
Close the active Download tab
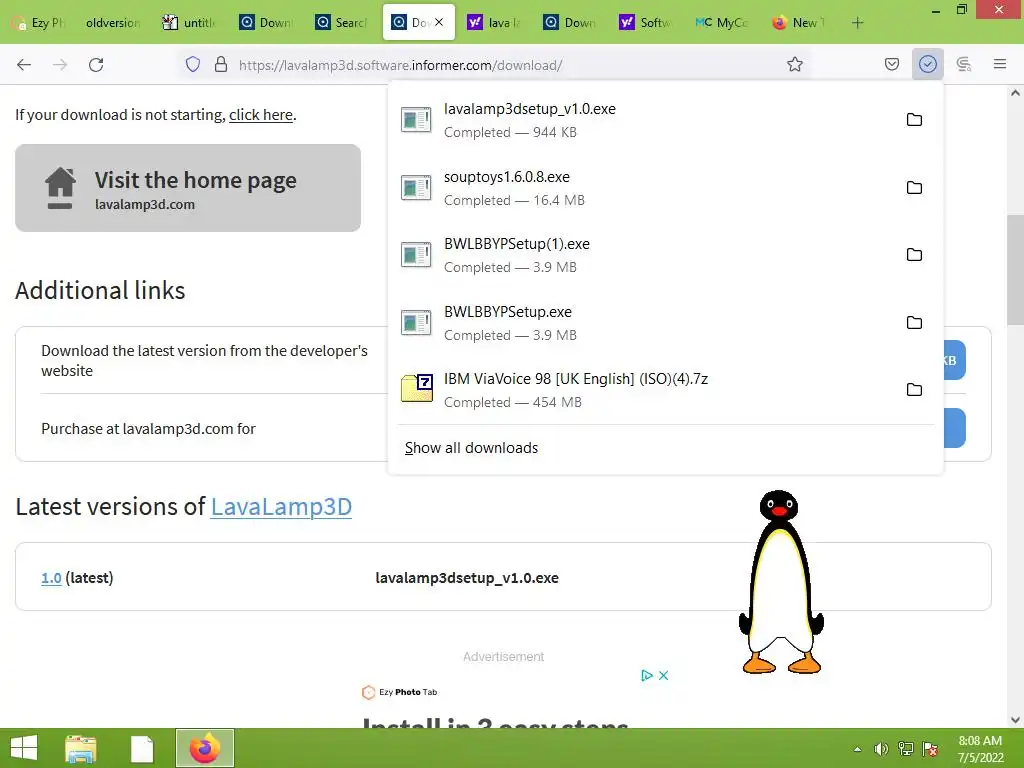439,22
